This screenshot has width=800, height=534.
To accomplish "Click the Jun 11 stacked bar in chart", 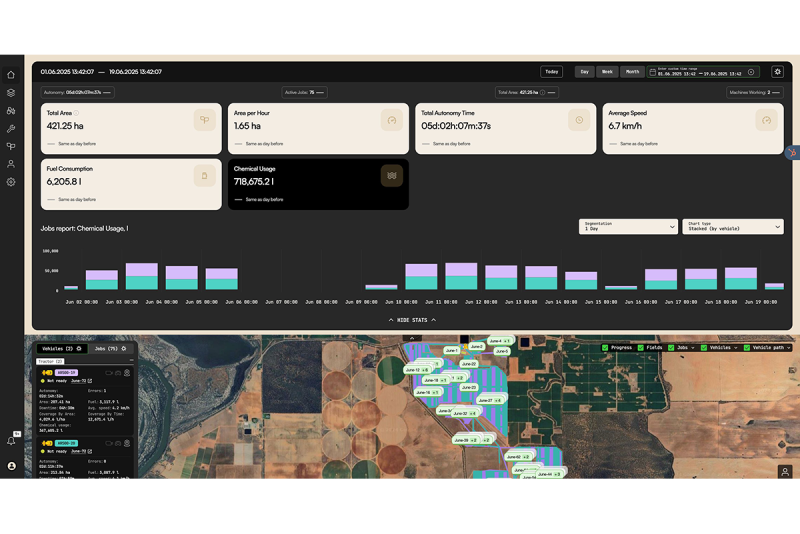I will [x=461, y=276].
